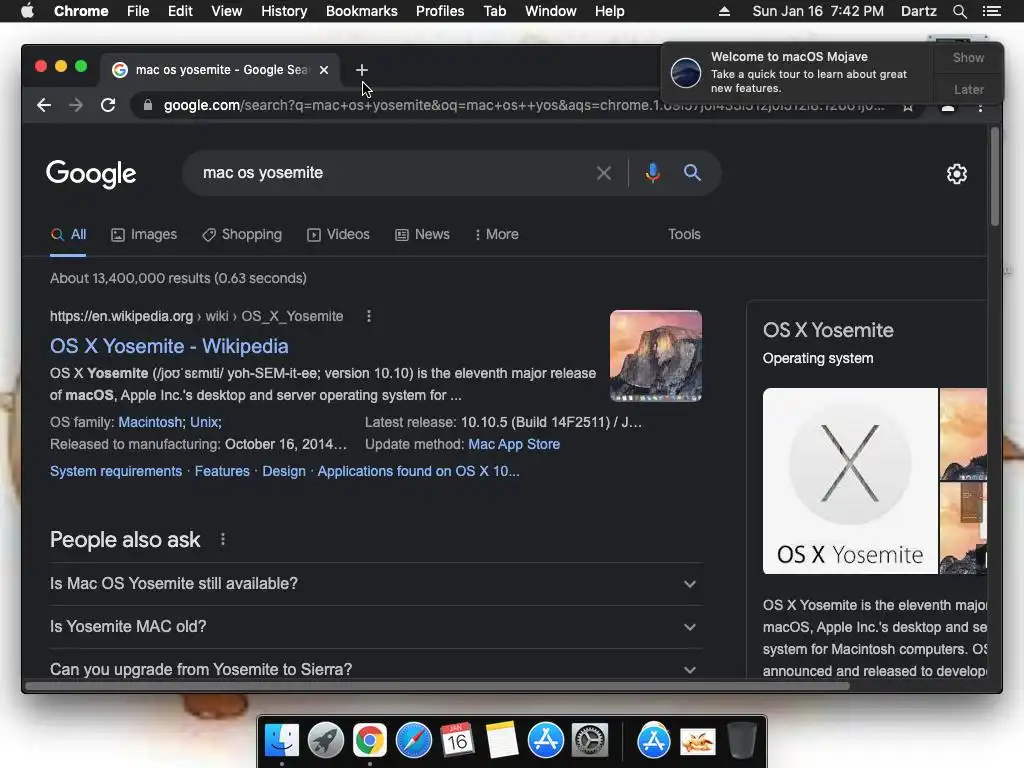Click the browser forward arrow
The height and width of the screenshot is (768, 1024).
(76, 105)
